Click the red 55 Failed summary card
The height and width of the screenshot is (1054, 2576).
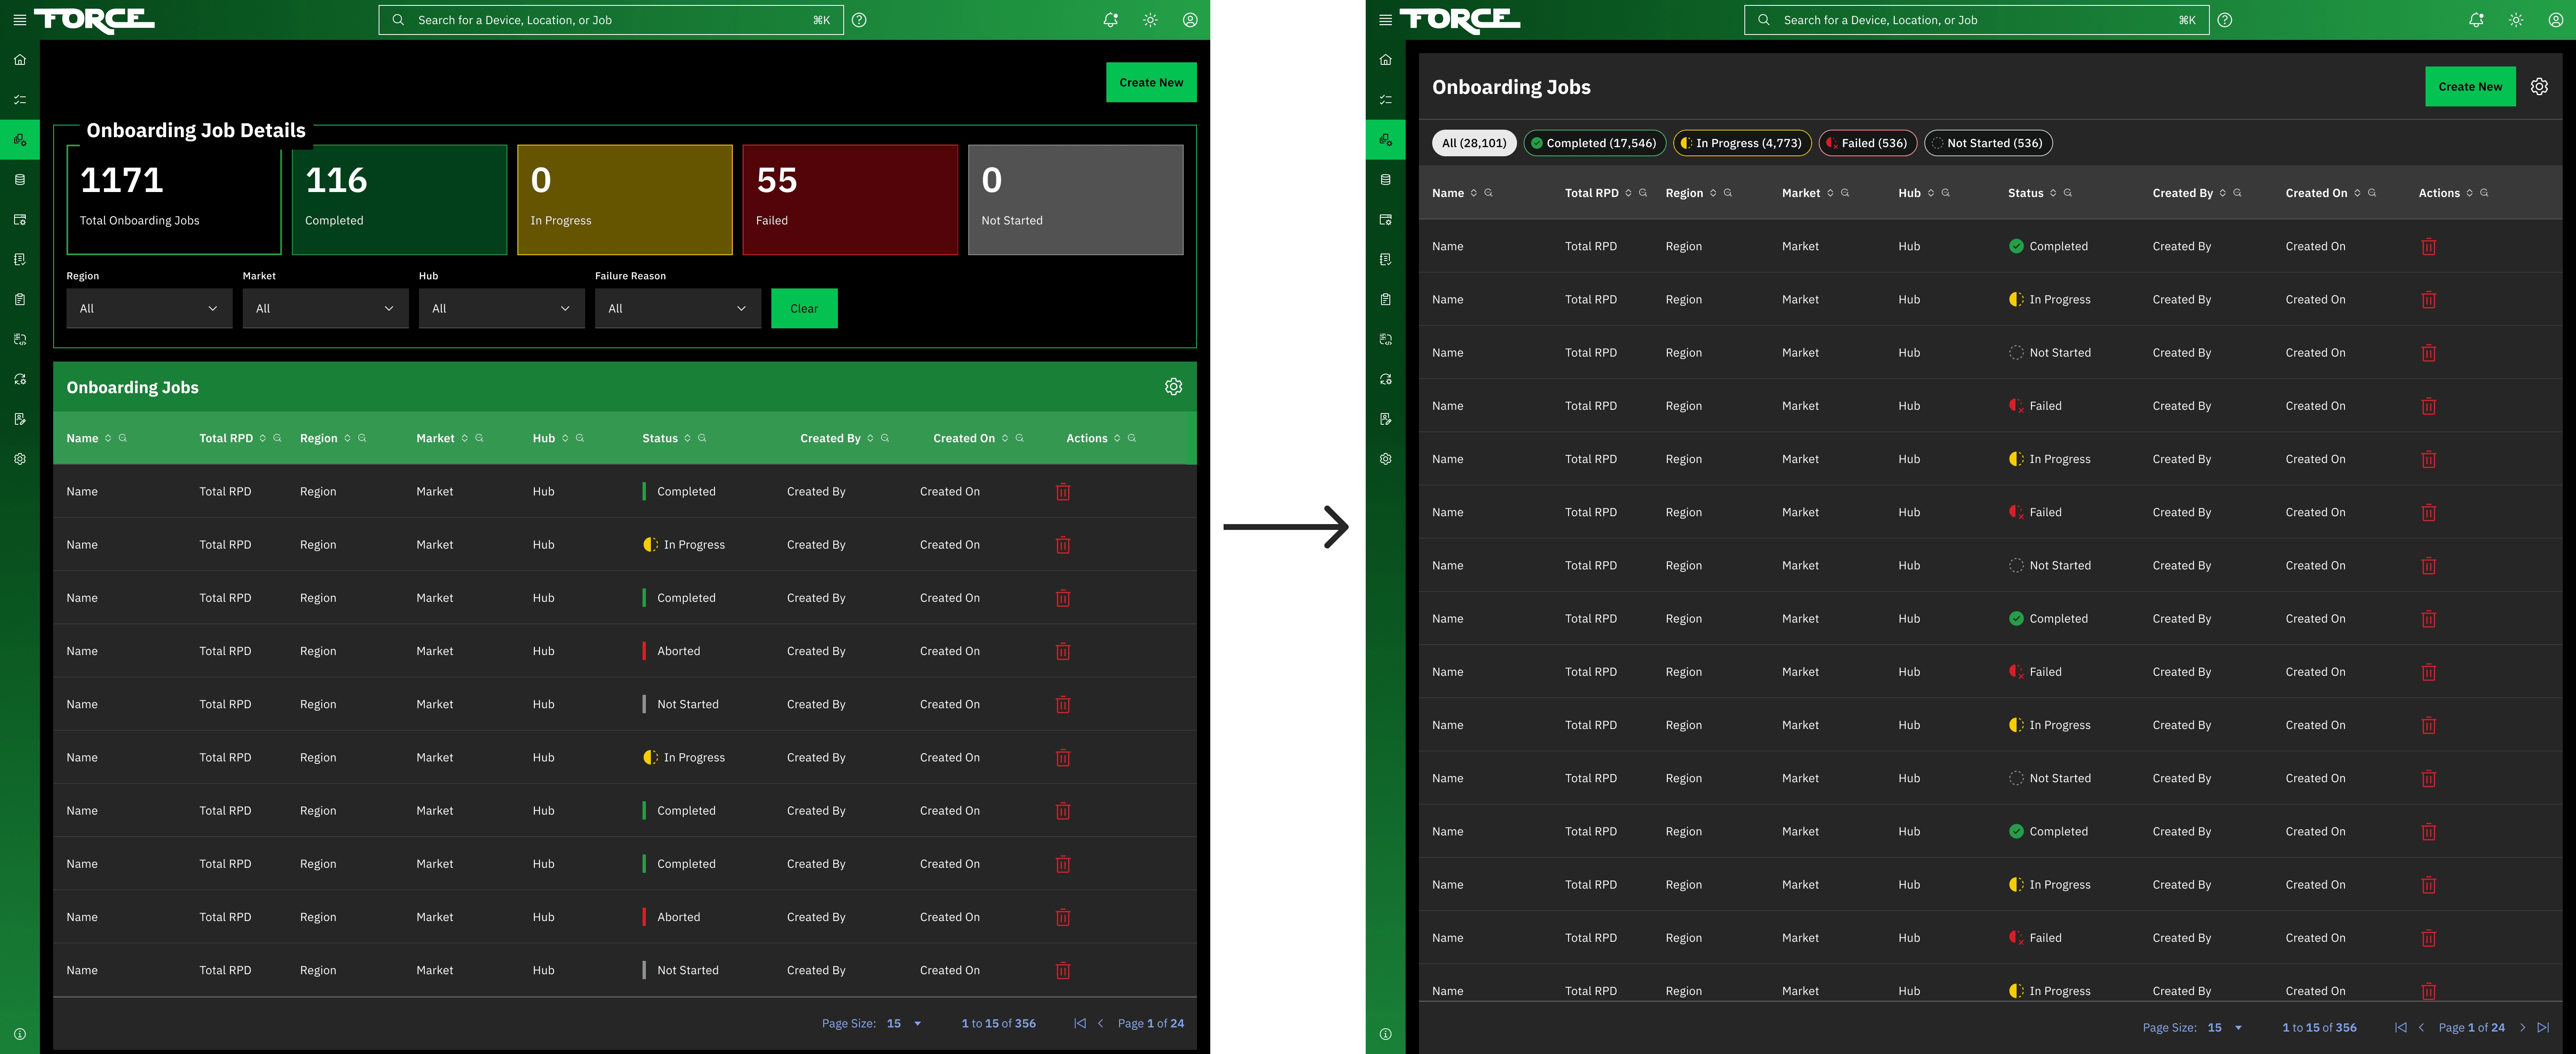tap(849, 199)
